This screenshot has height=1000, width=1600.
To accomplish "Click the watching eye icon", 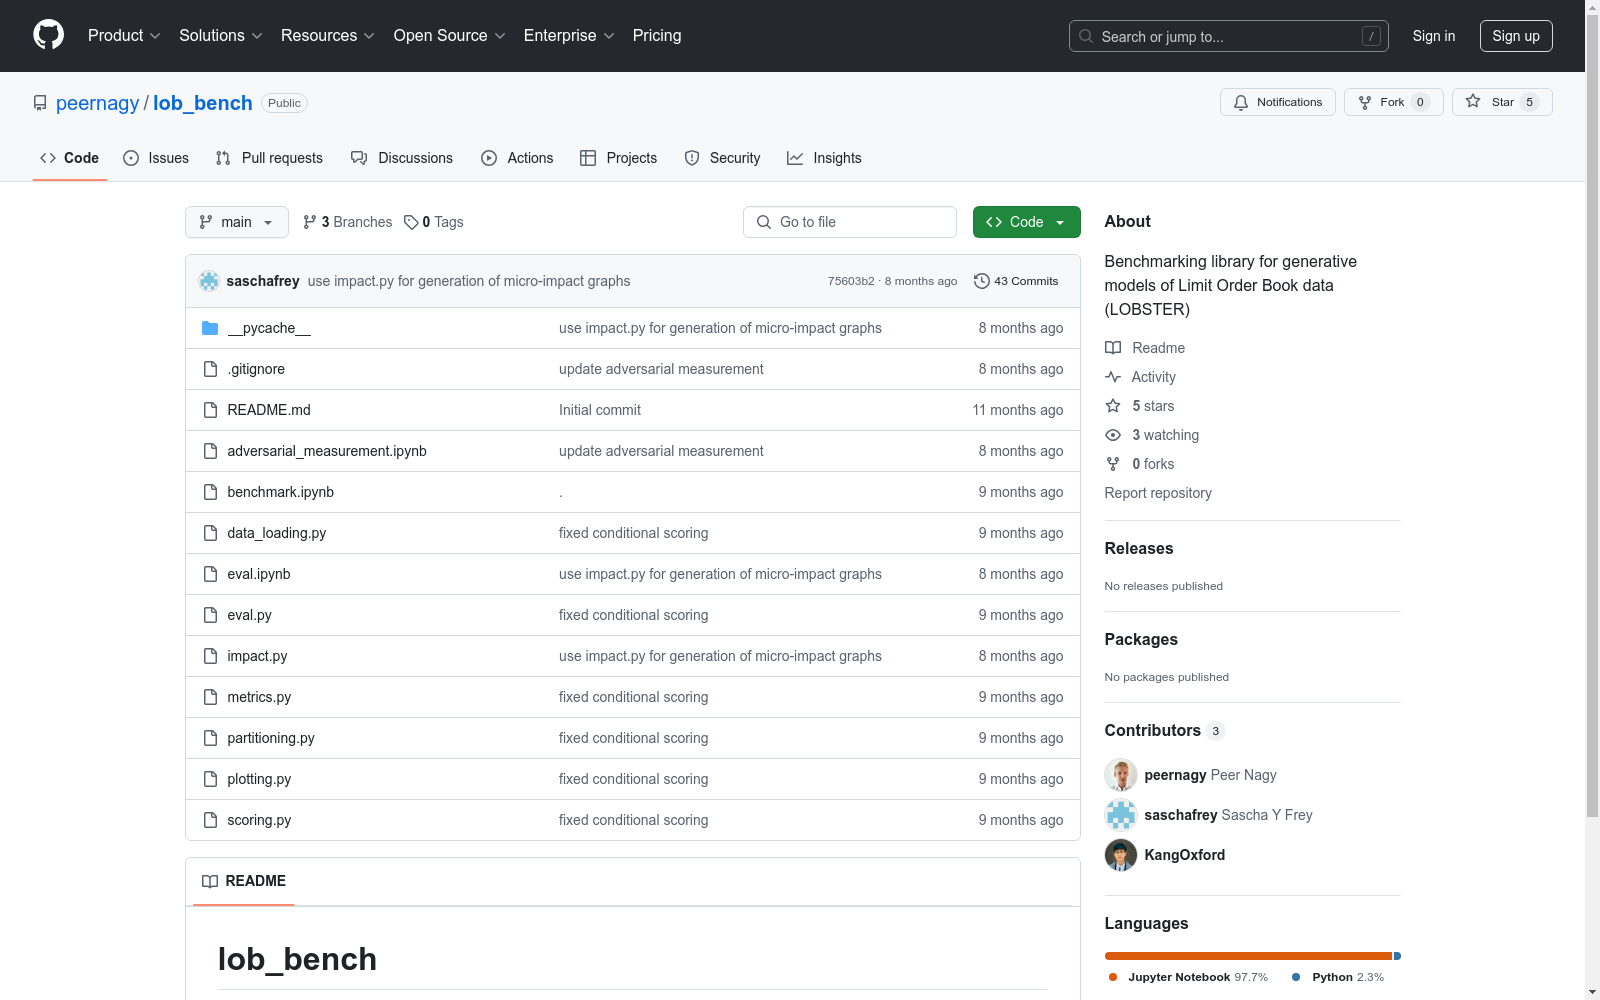I will [1113, 435].
